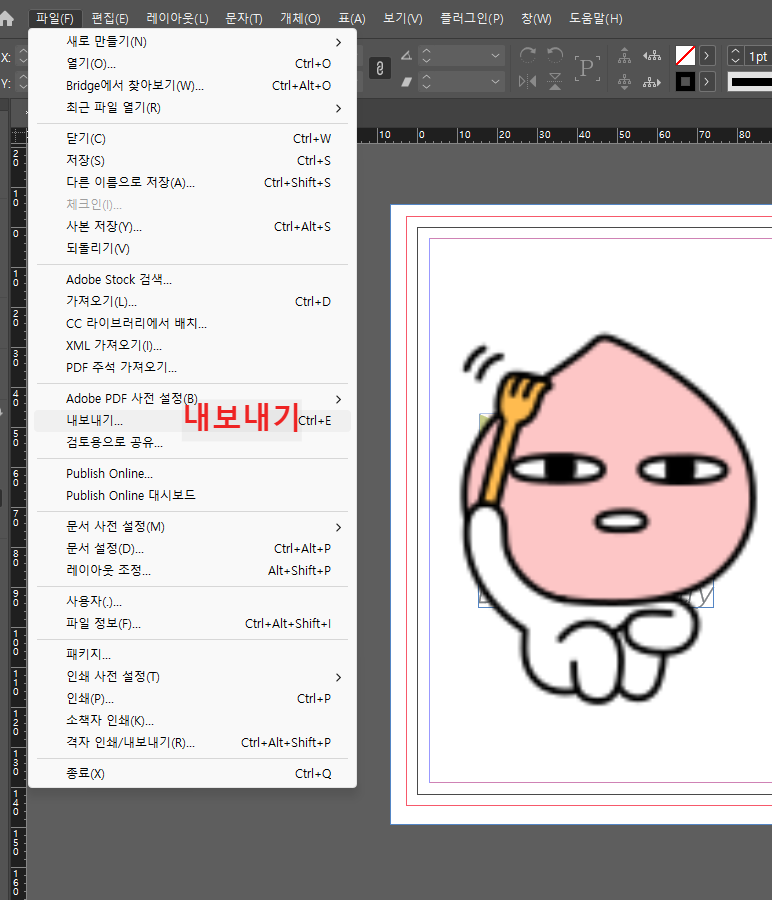Open the stroke style line dropdown
The height and width of the screenshot is (900, 772).
pyautogui.click(x=750, y=82)
